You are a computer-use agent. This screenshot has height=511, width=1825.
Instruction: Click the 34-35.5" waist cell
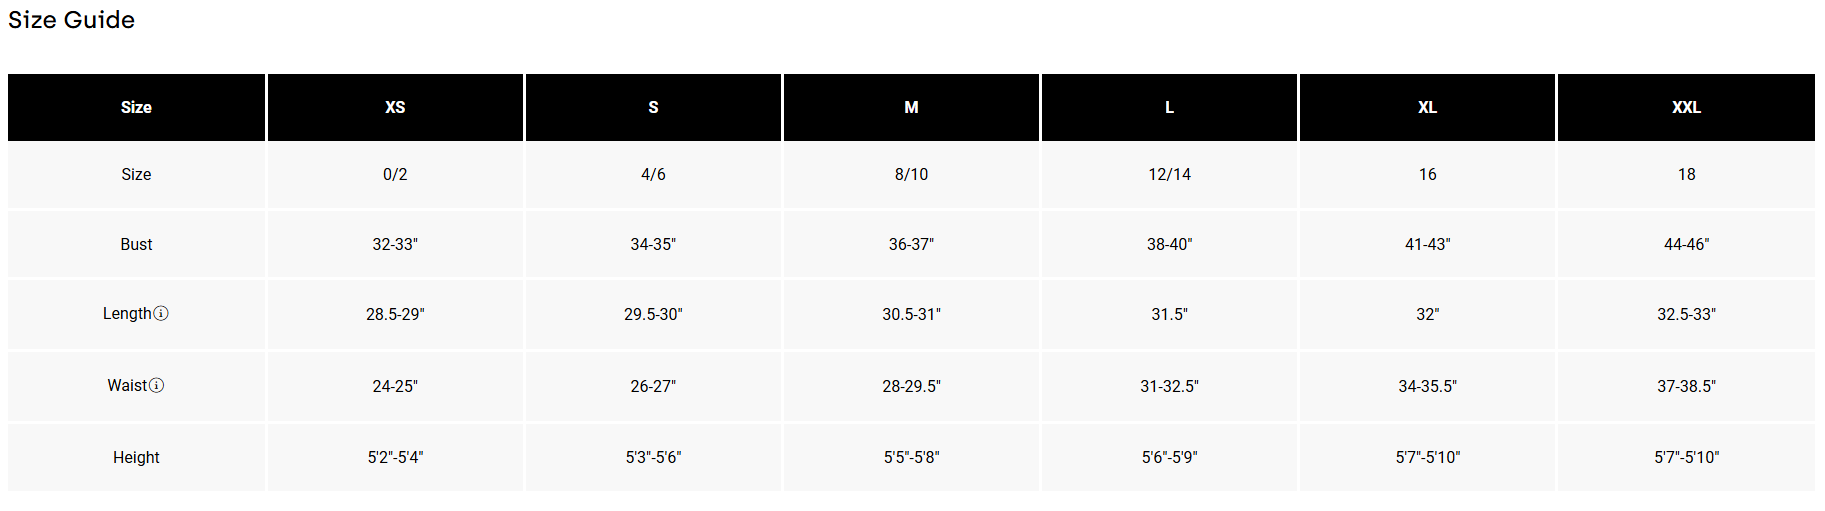coord(1427,386)
